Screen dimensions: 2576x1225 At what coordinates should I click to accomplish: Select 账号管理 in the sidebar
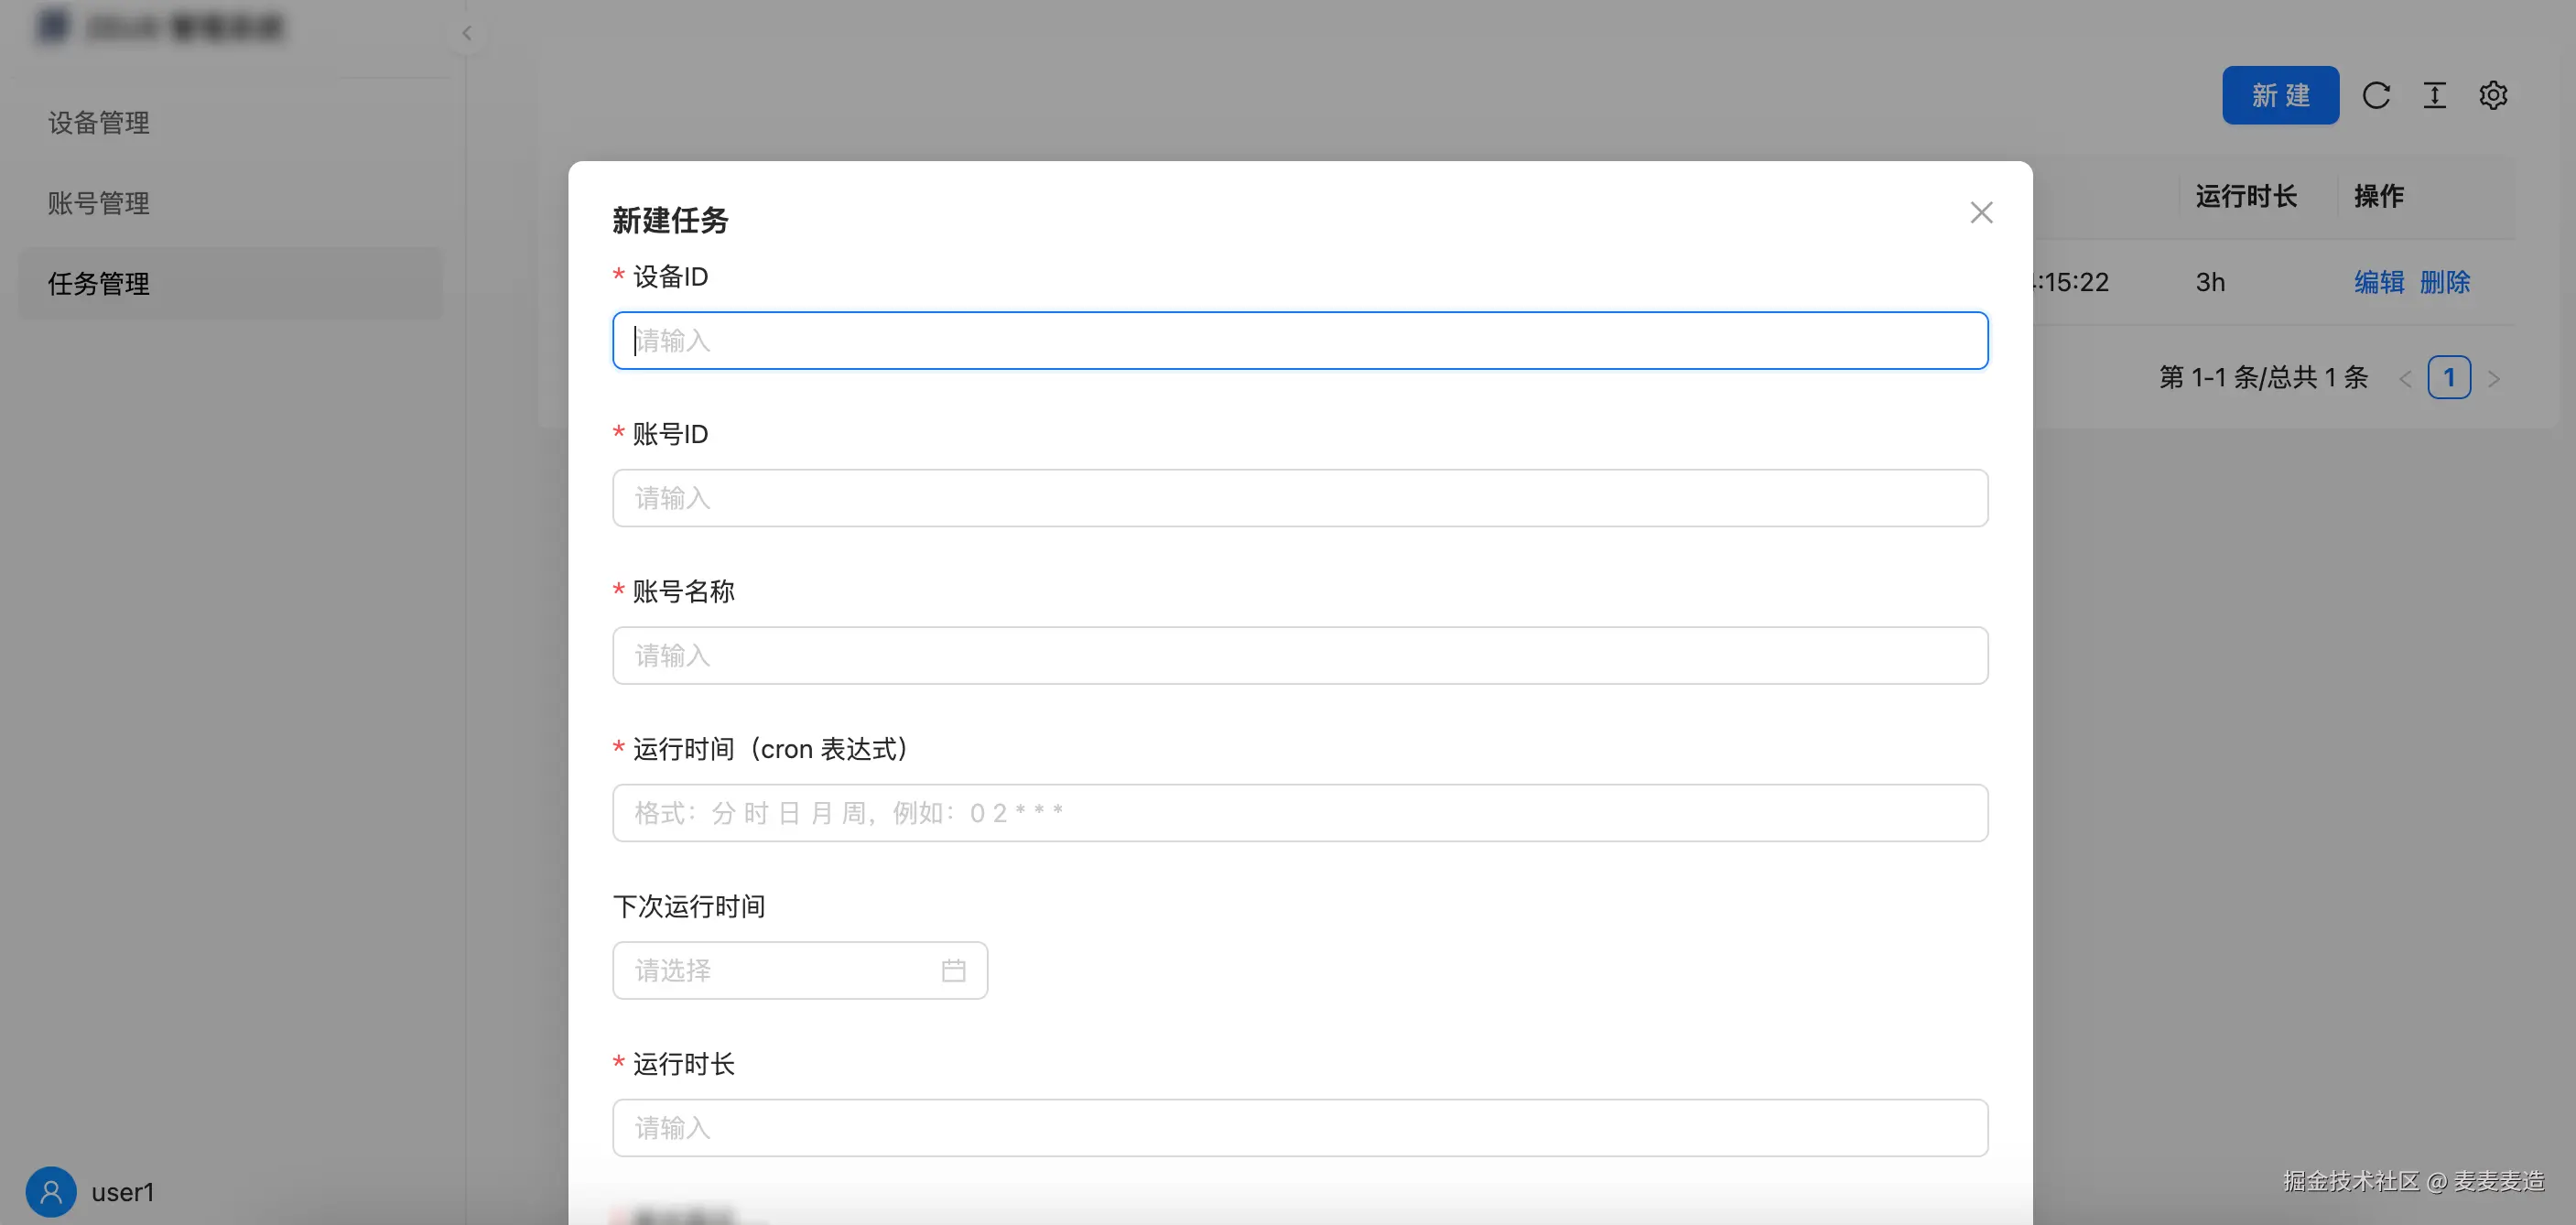pos(97,203)
